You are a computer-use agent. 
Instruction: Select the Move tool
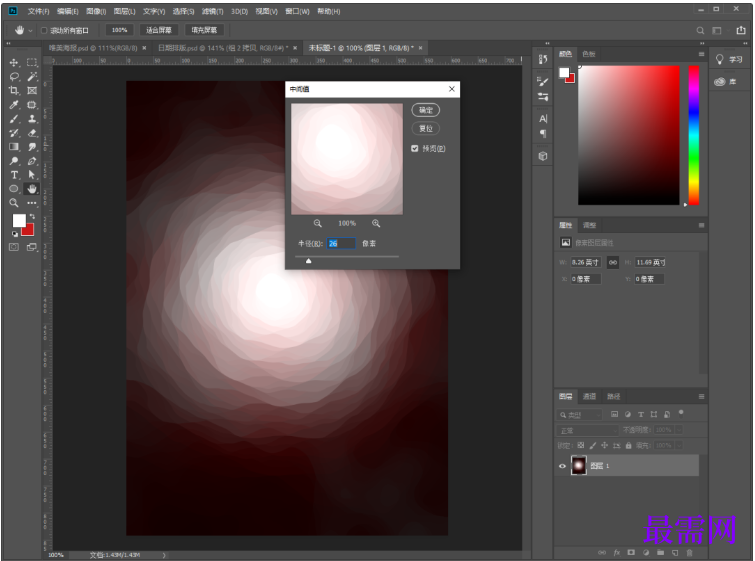point(14,63)
